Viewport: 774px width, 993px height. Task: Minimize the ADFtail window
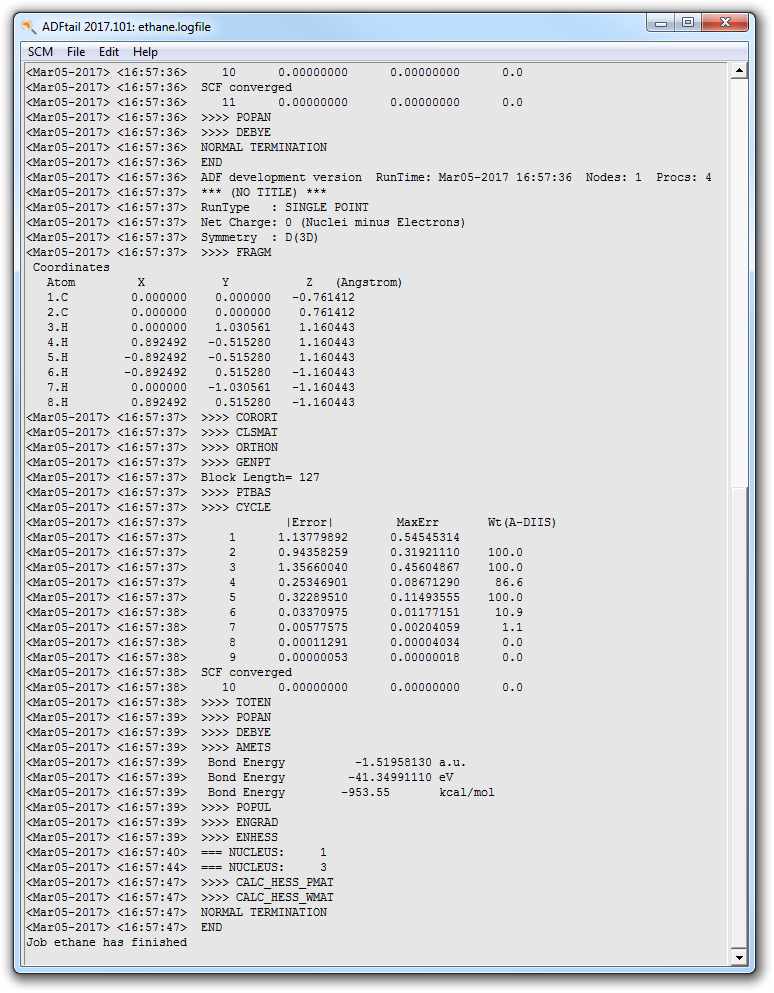click(x=661, y=23)
